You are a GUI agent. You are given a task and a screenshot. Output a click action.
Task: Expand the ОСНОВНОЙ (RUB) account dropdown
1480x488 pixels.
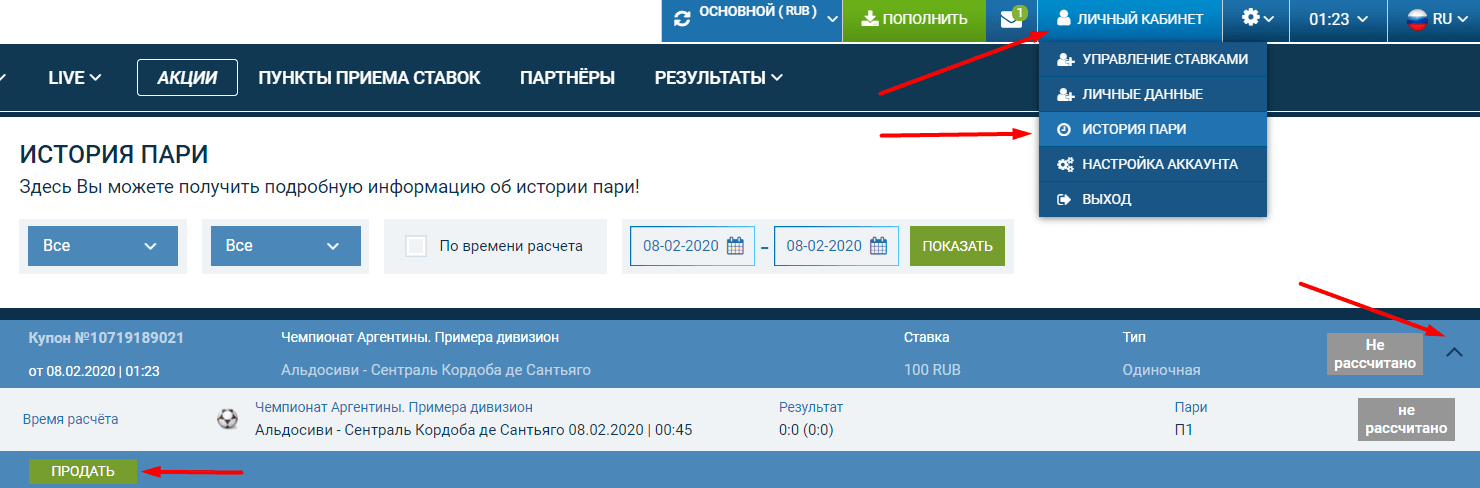pos(751,19)
